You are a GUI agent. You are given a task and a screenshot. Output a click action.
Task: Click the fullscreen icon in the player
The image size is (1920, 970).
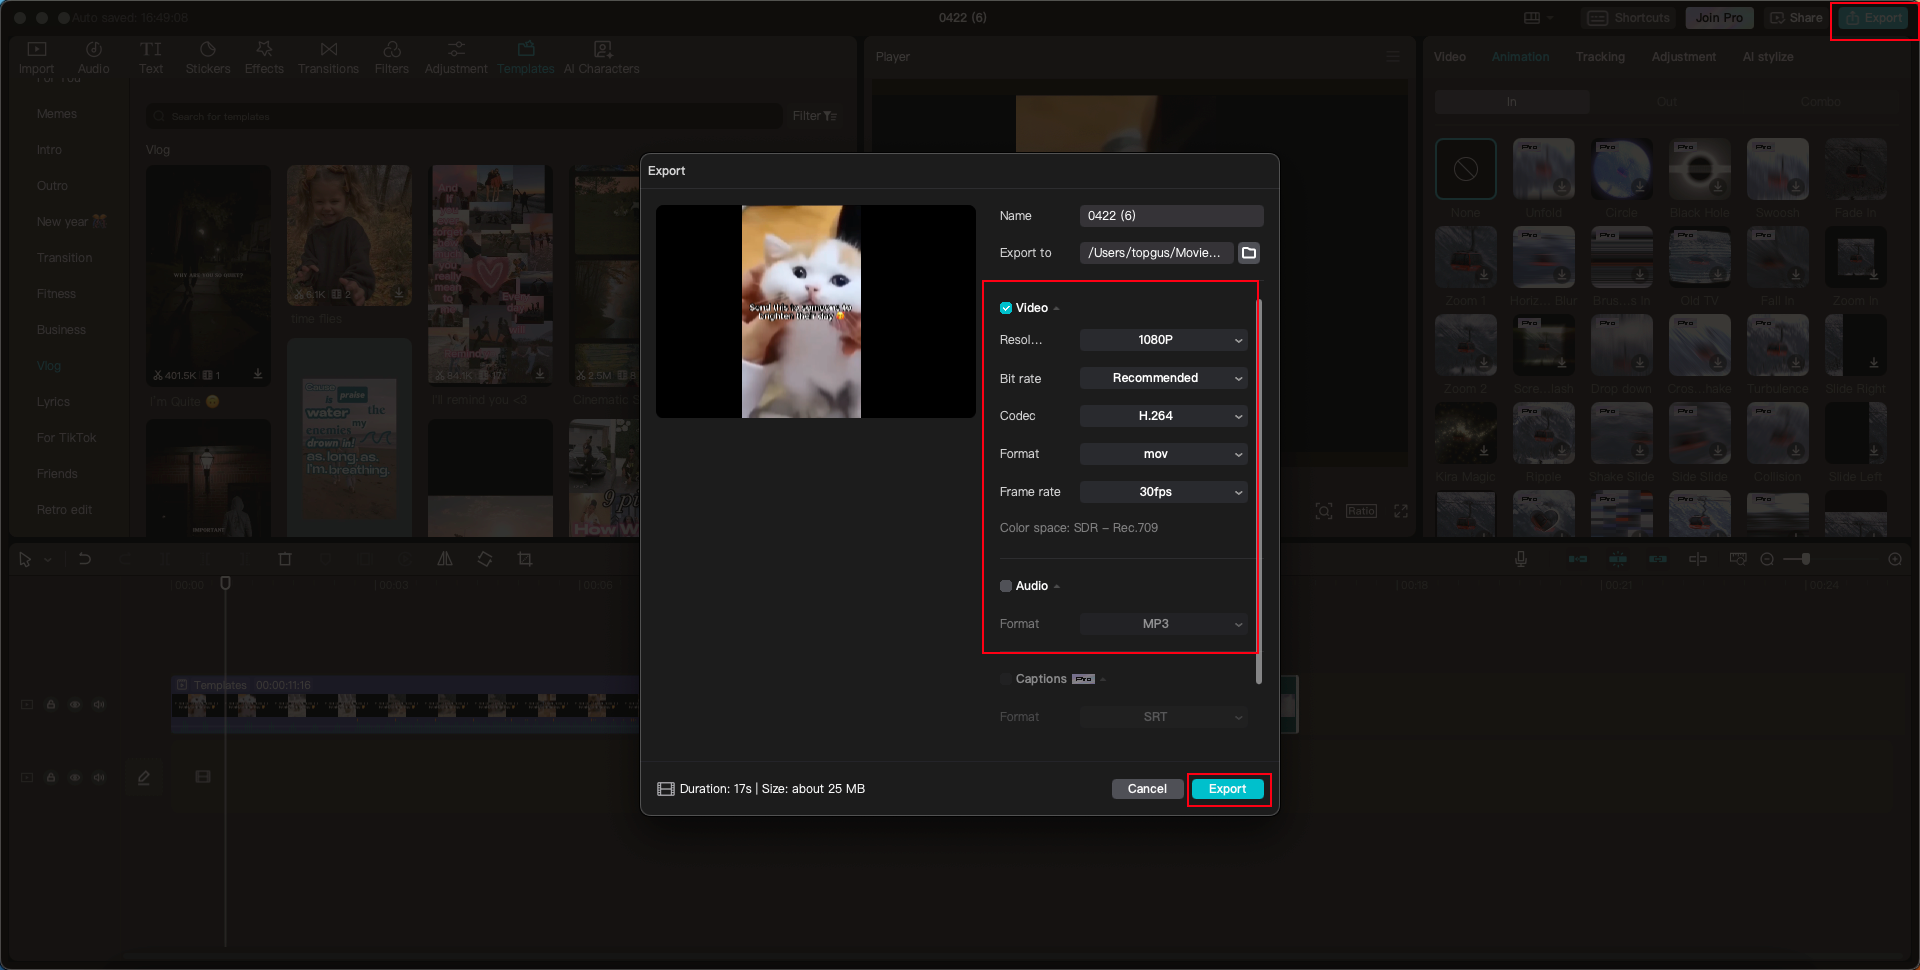pyautogui.click(x=1401, y=511)
